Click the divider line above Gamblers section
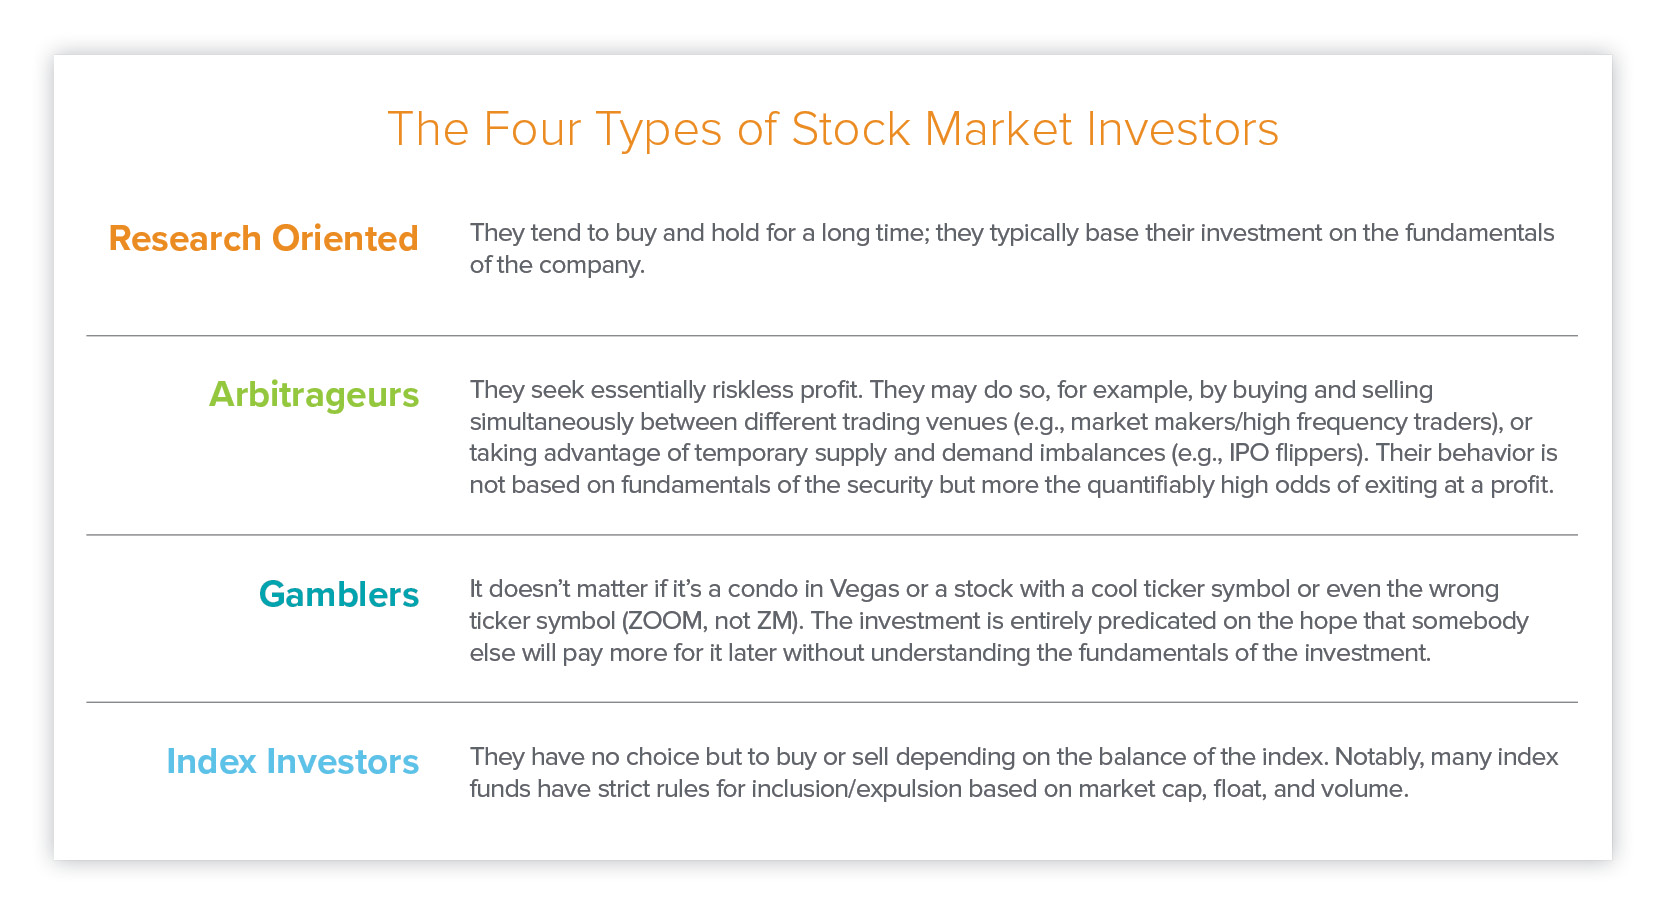This screenshot has height=915, width=1667. [x=832, y=535]
